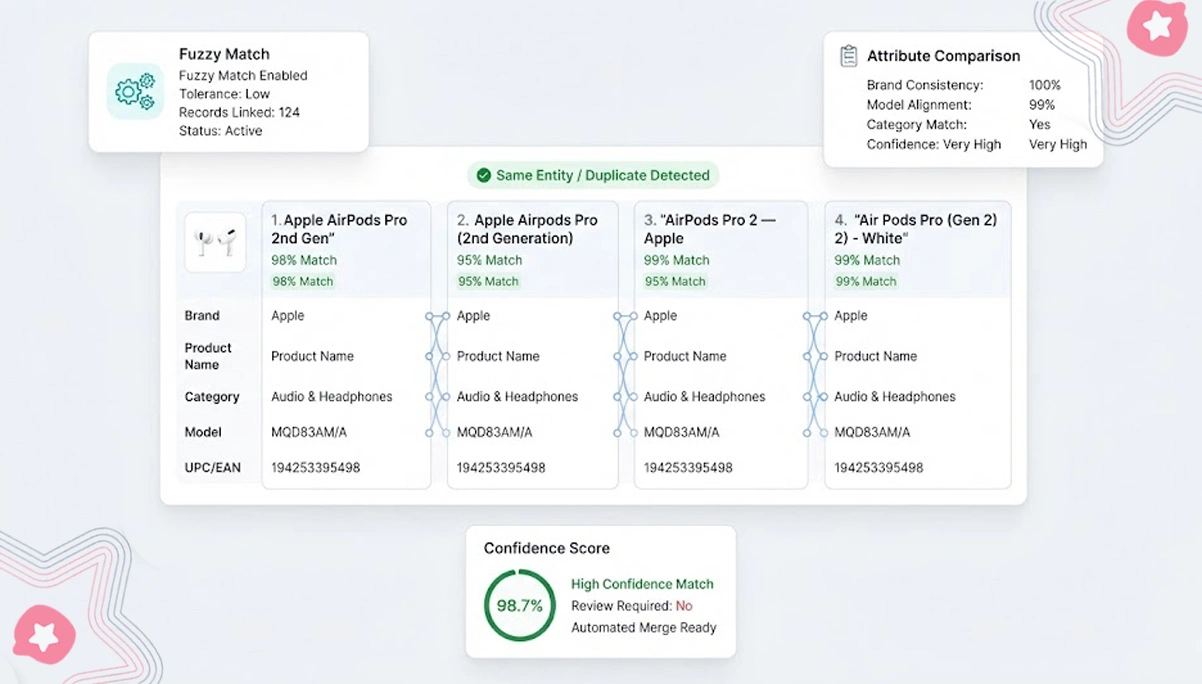Screen dimensions: 1202x684
Task: Select the Yes category match value
Action: pos(1040,125)
